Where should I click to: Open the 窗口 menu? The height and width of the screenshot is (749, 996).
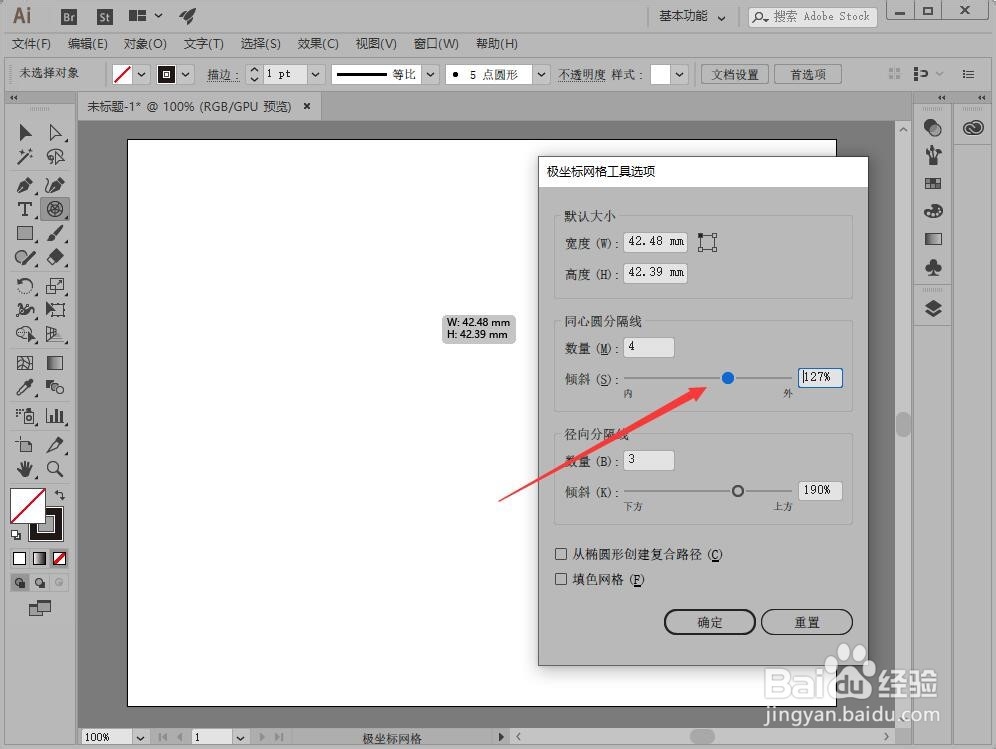pos(436,43)
